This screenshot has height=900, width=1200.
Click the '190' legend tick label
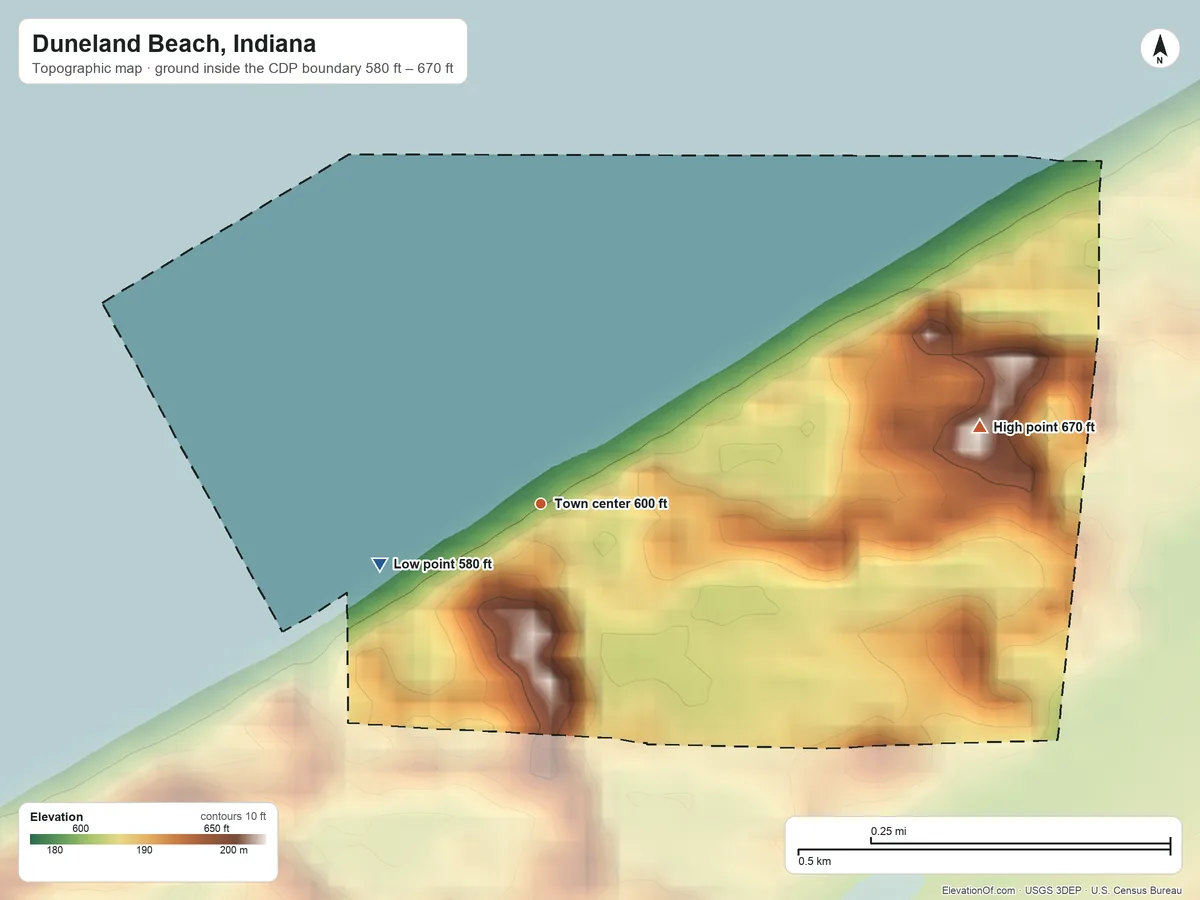(145, 851)
